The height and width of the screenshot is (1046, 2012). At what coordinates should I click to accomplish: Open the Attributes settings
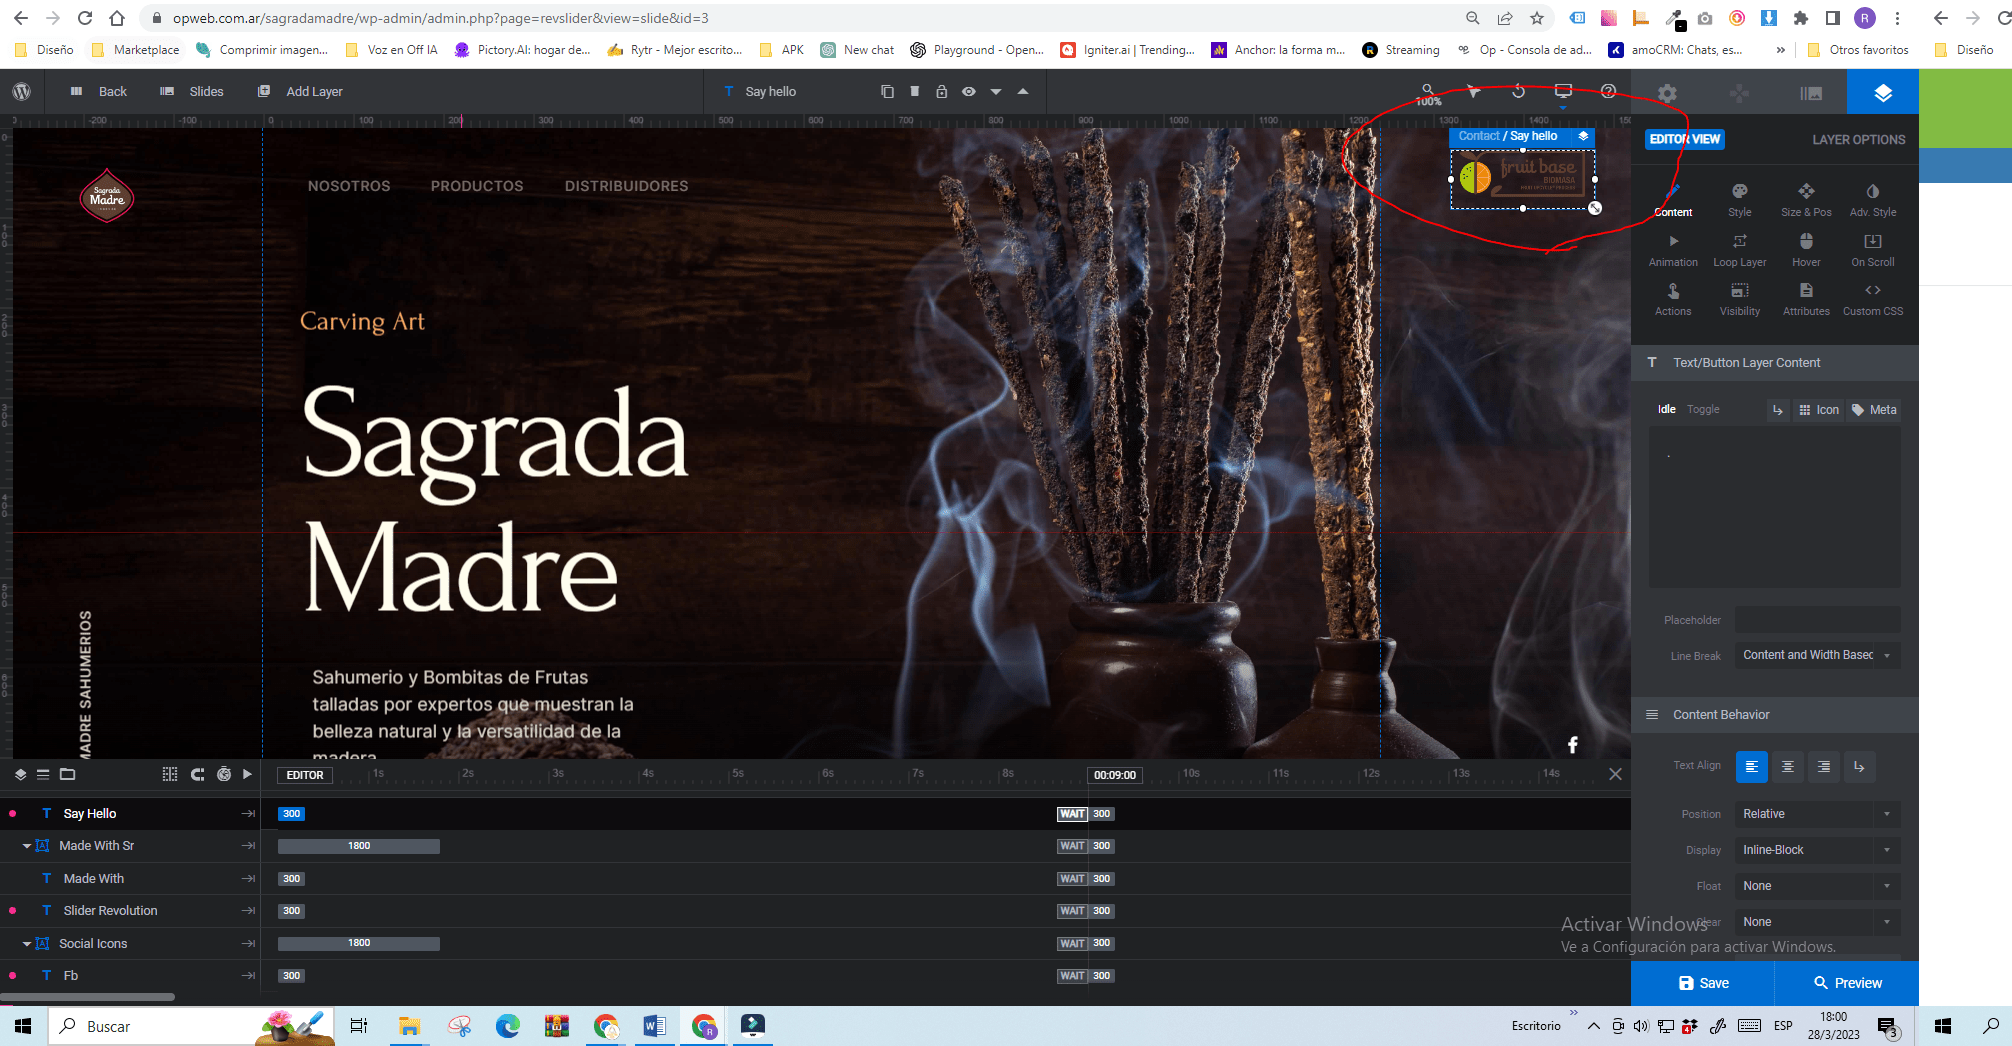coord(1806,299)
